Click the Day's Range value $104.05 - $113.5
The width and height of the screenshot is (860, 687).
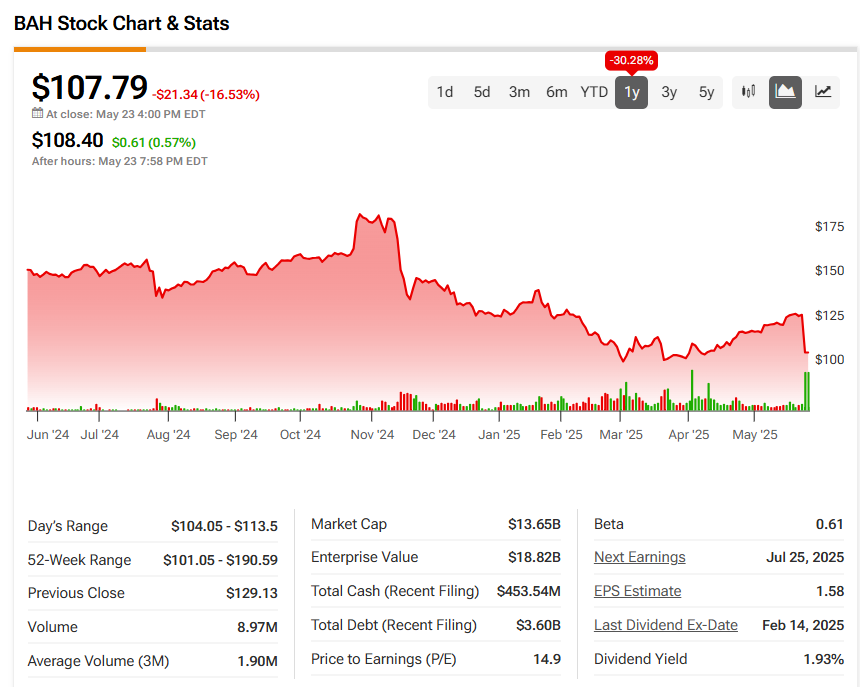coord(224,526)
